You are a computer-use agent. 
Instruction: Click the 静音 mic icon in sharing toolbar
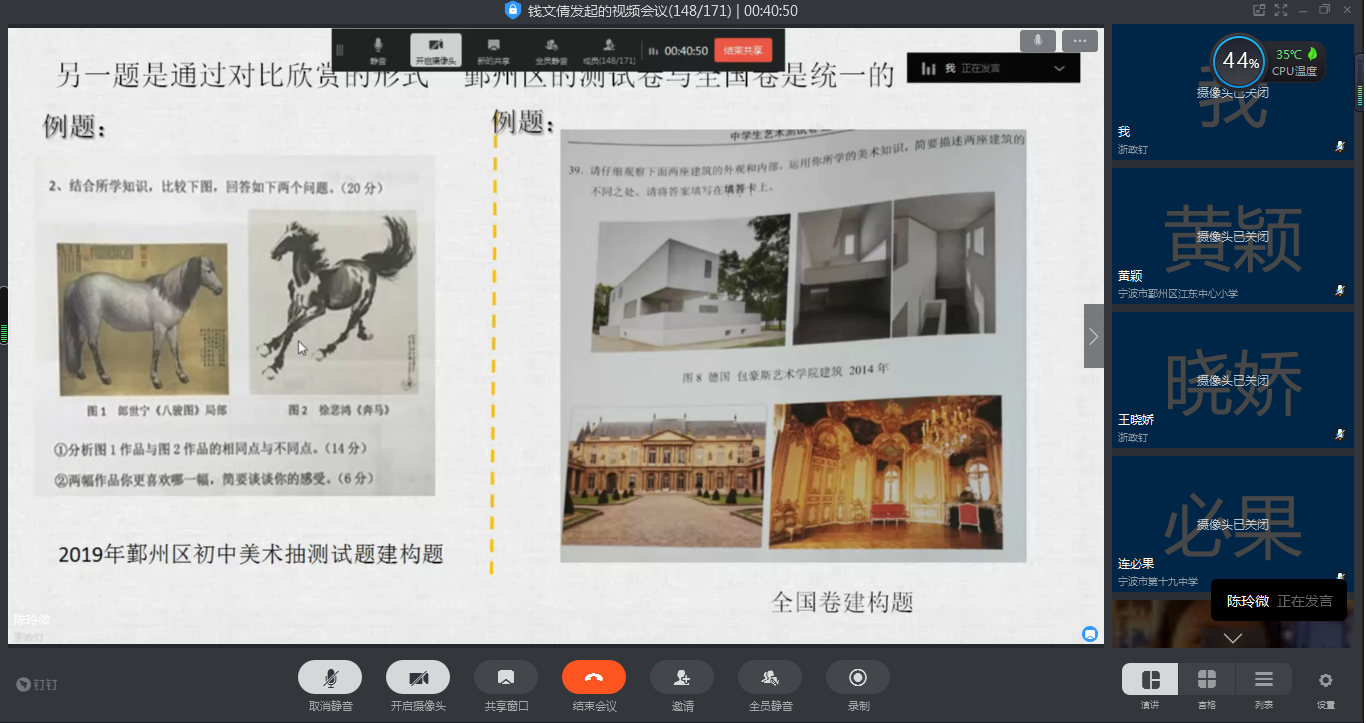click(x=378, y=50)
